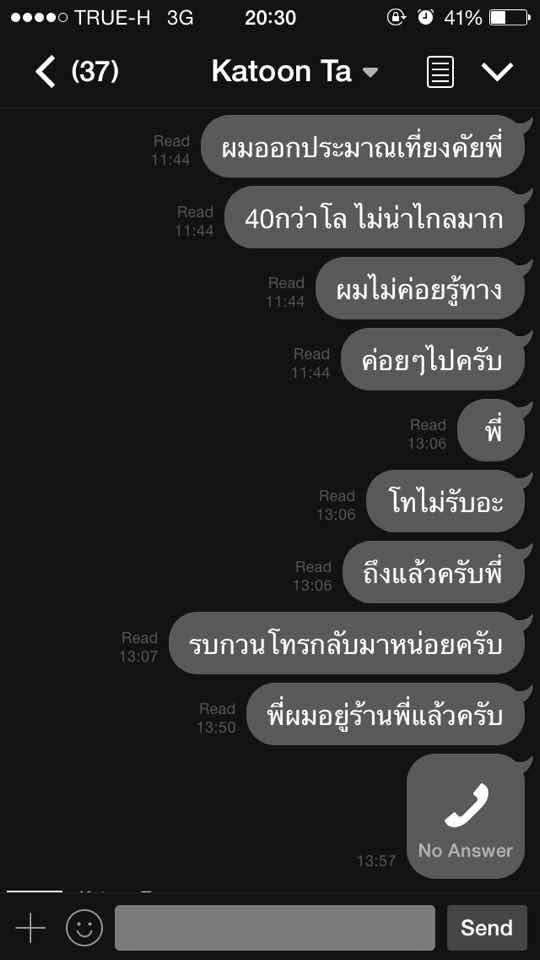Select the message ค่อยๆไปครับ
Image resolution: width=540 pixels, height=960 pixels.
click(433, 359)
